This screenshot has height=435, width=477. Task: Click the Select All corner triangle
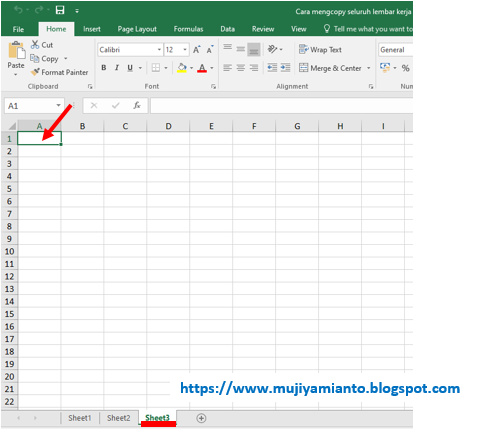(x=12, y=126)
